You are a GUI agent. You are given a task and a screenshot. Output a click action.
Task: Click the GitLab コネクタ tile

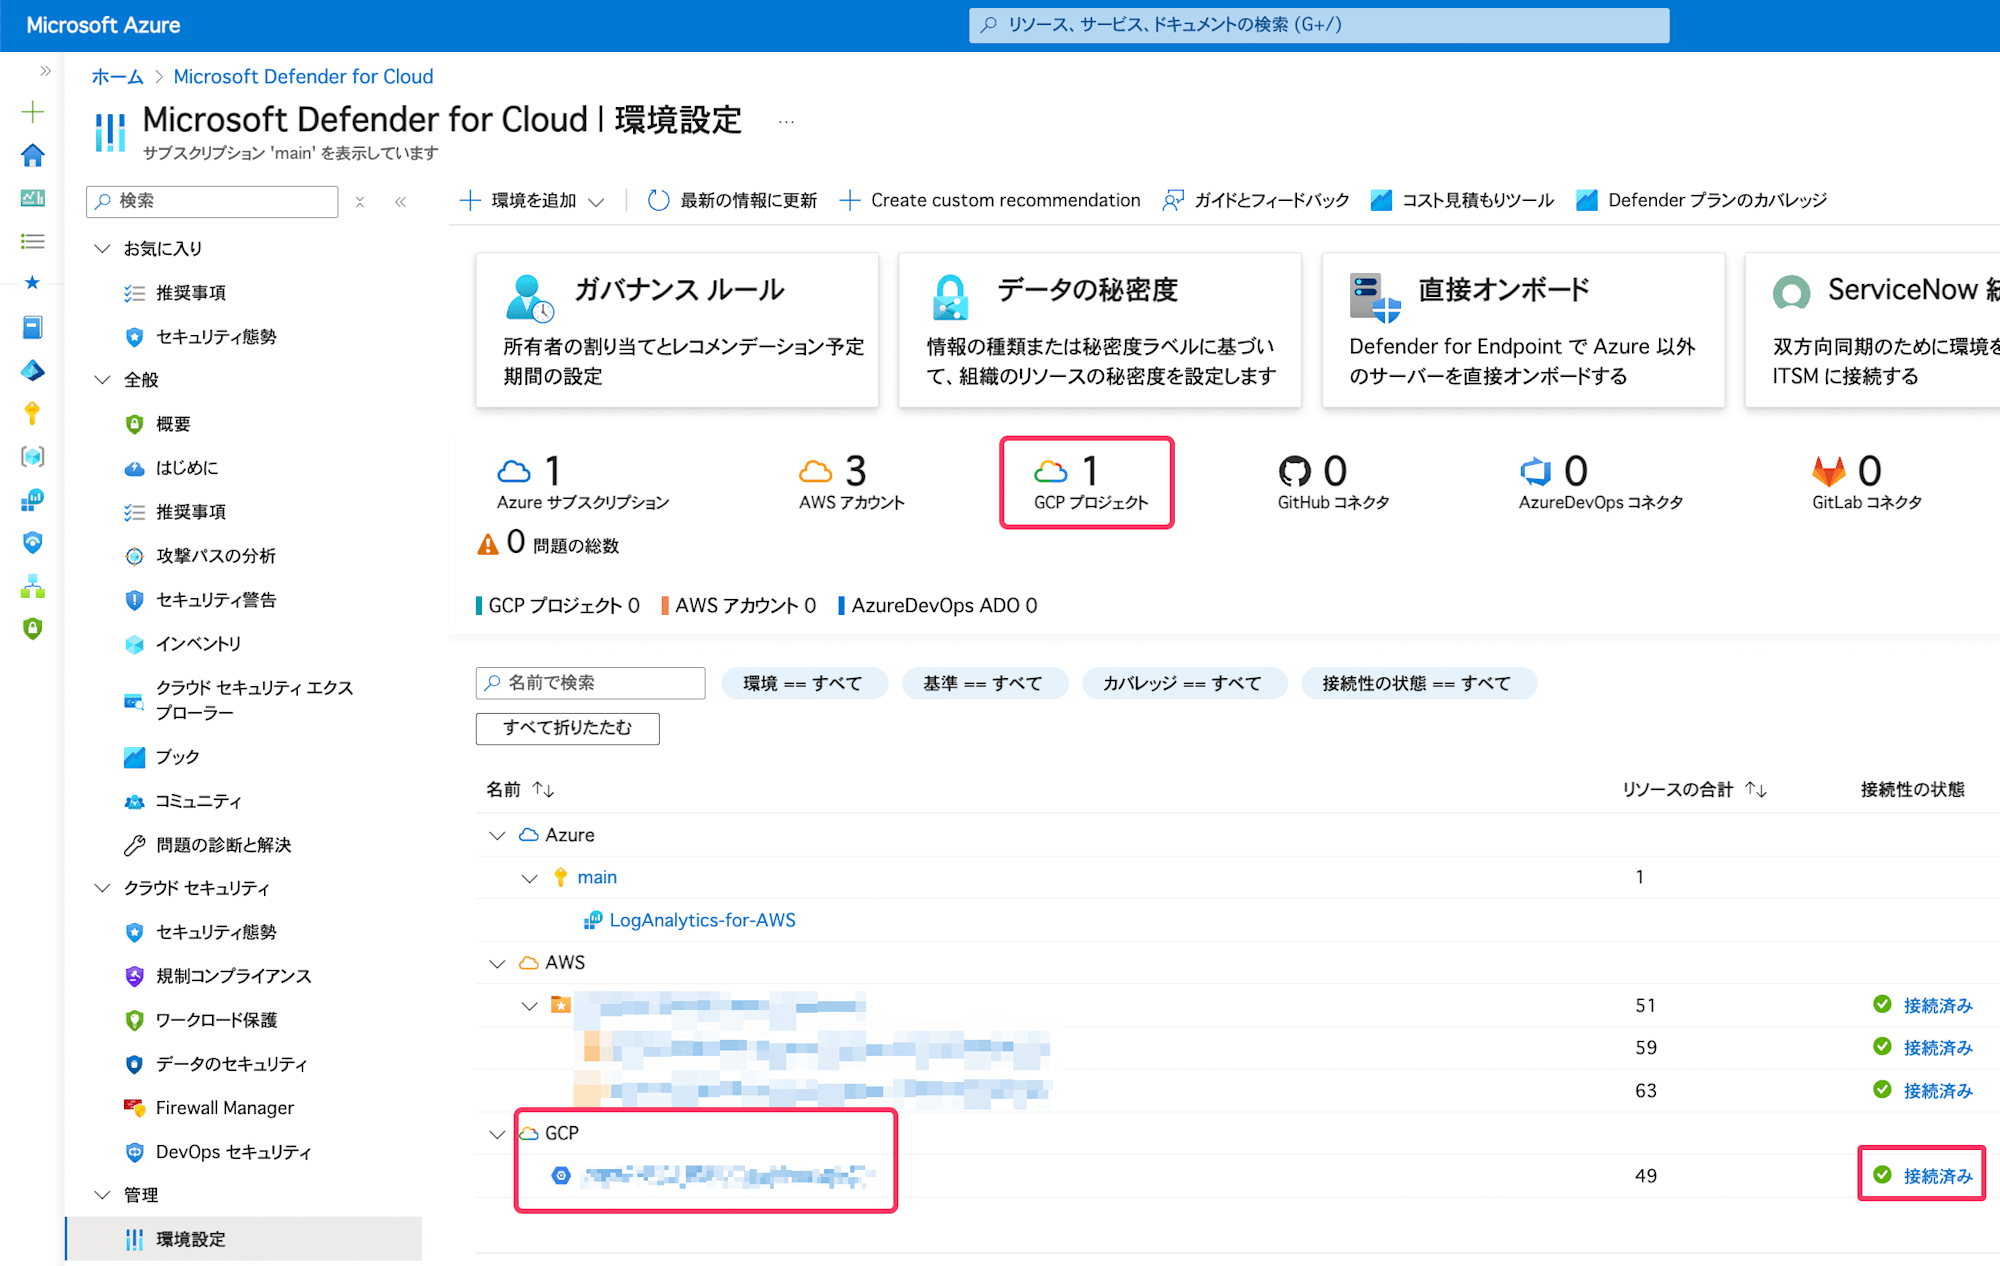1867,482
